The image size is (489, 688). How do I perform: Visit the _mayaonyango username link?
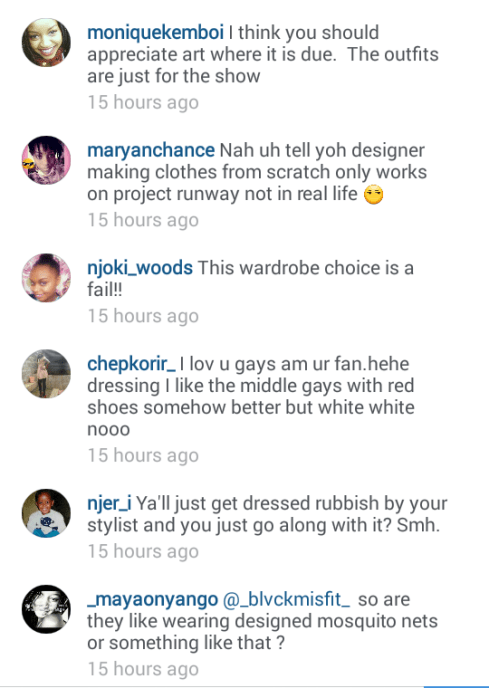(152, 599)
